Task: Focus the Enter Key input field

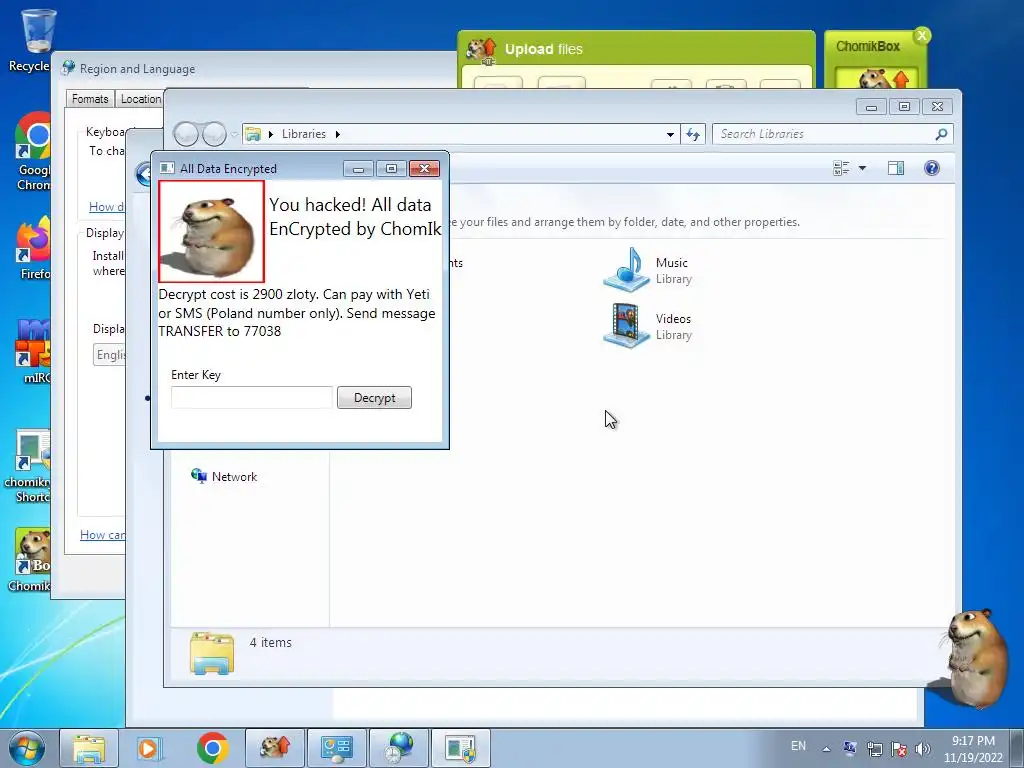Action: point(252,398)
